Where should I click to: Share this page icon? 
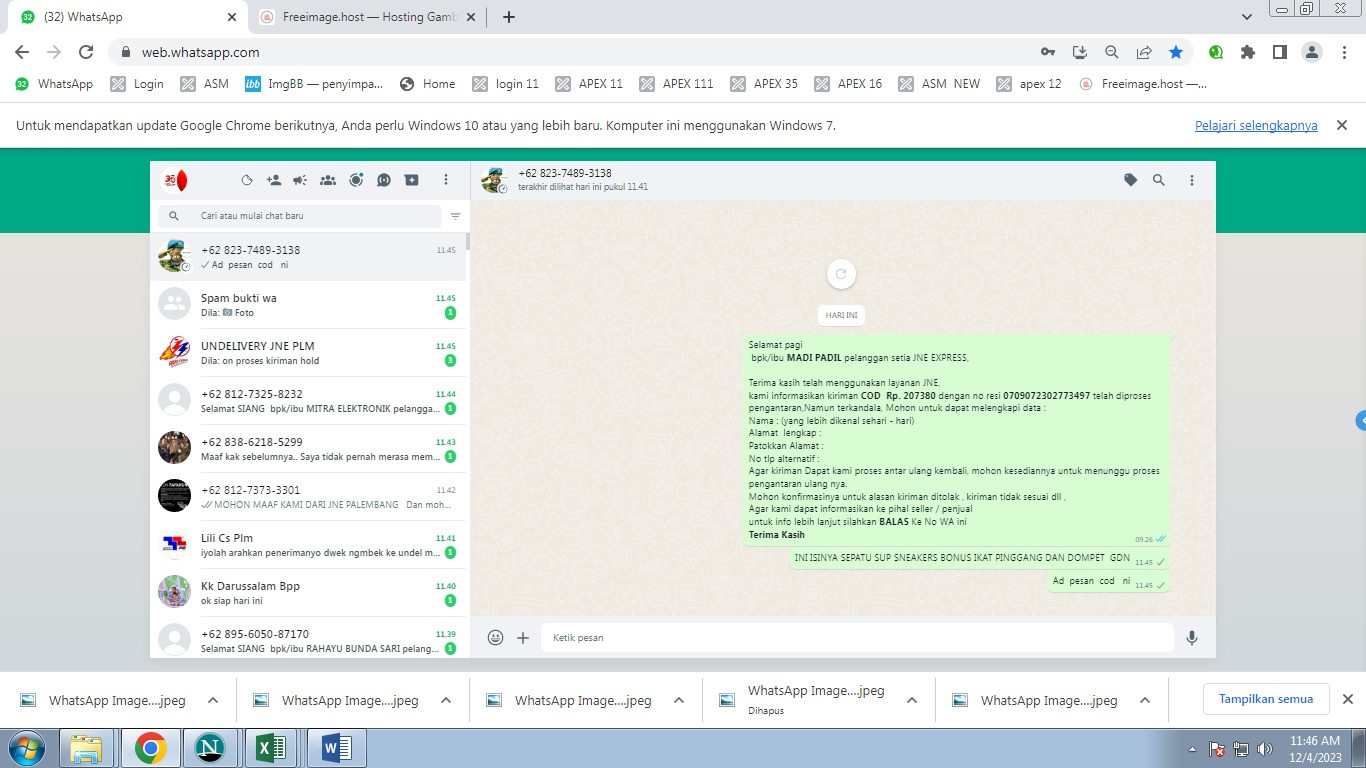coord(1144,52)
